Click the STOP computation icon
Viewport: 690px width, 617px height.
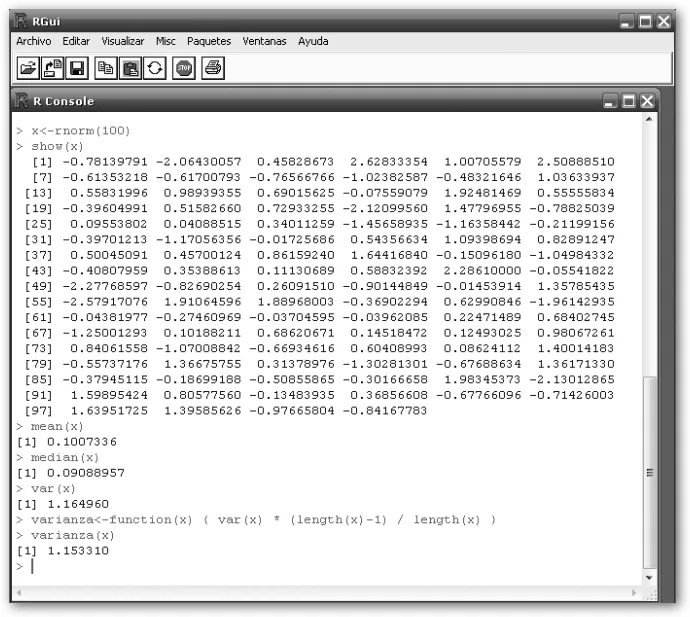click(184, 68)
